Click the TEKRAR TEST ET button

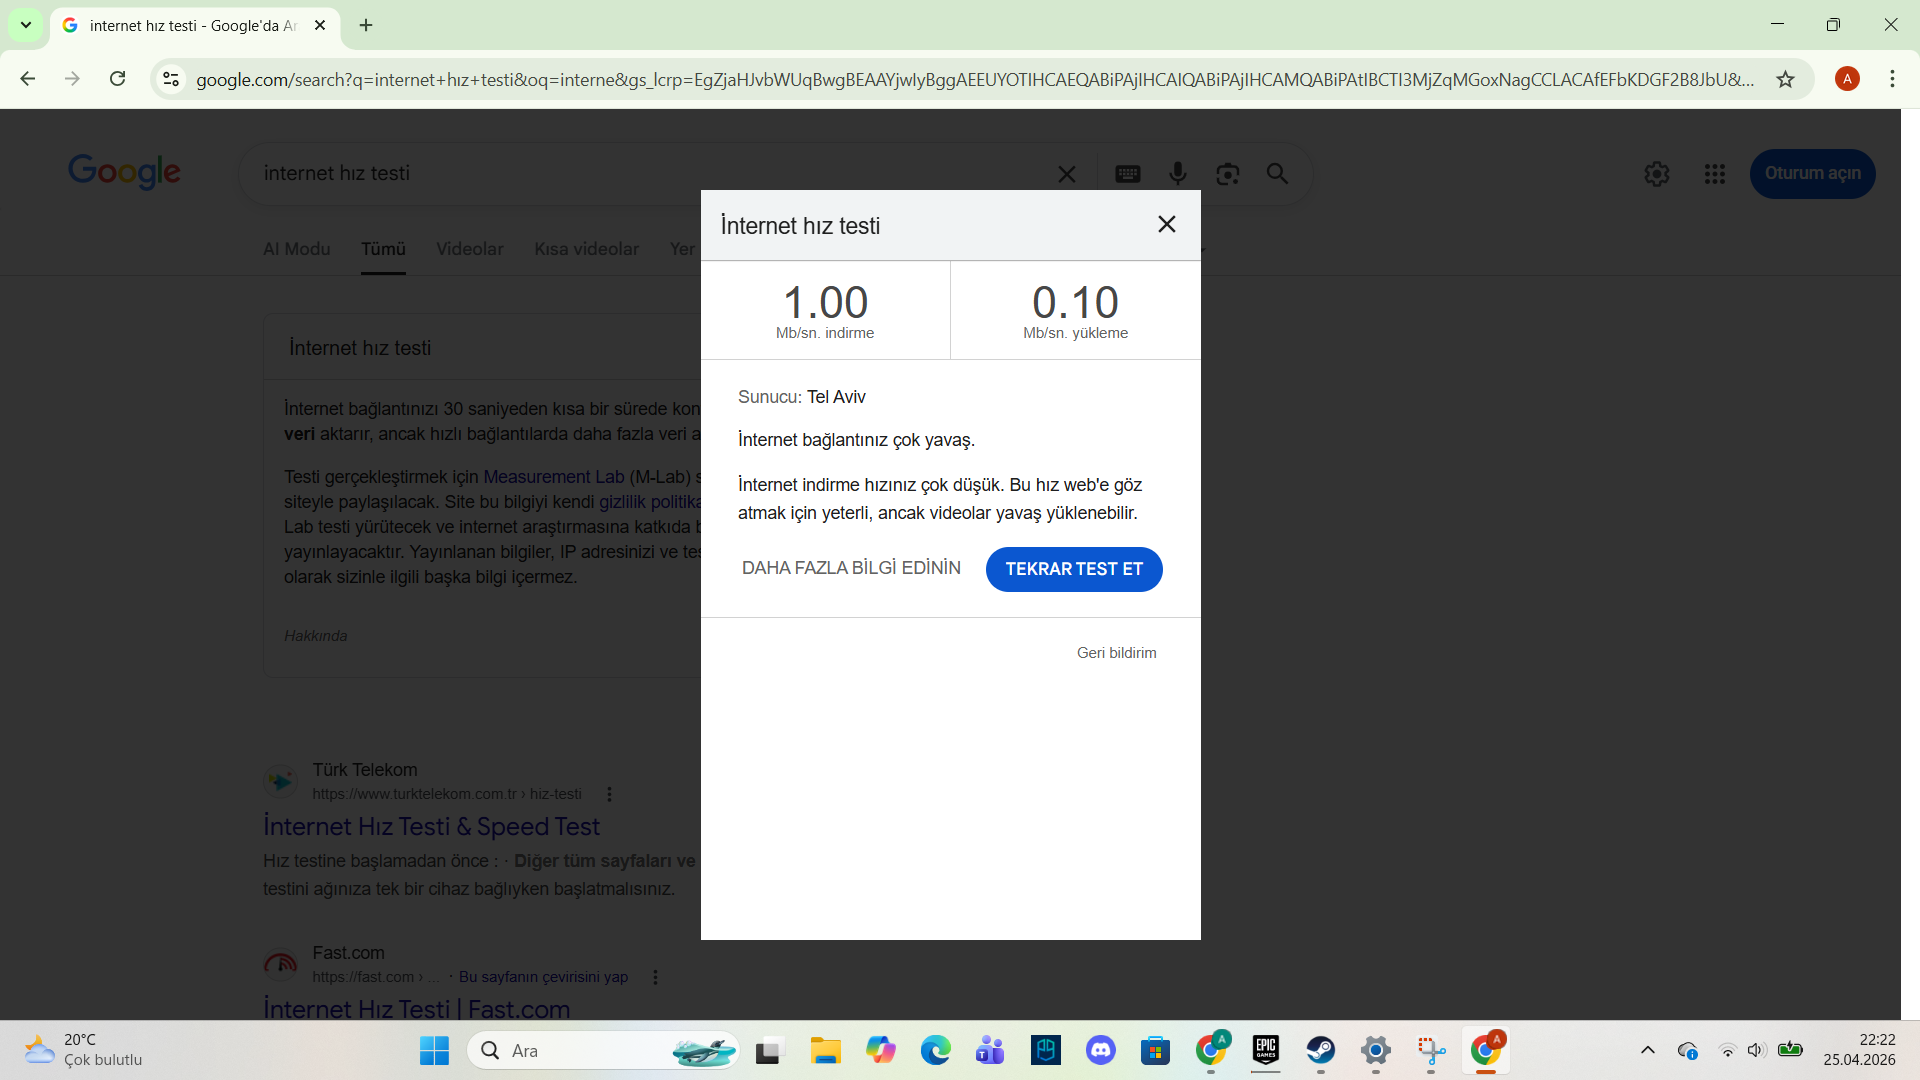[x=1074, y=569]
